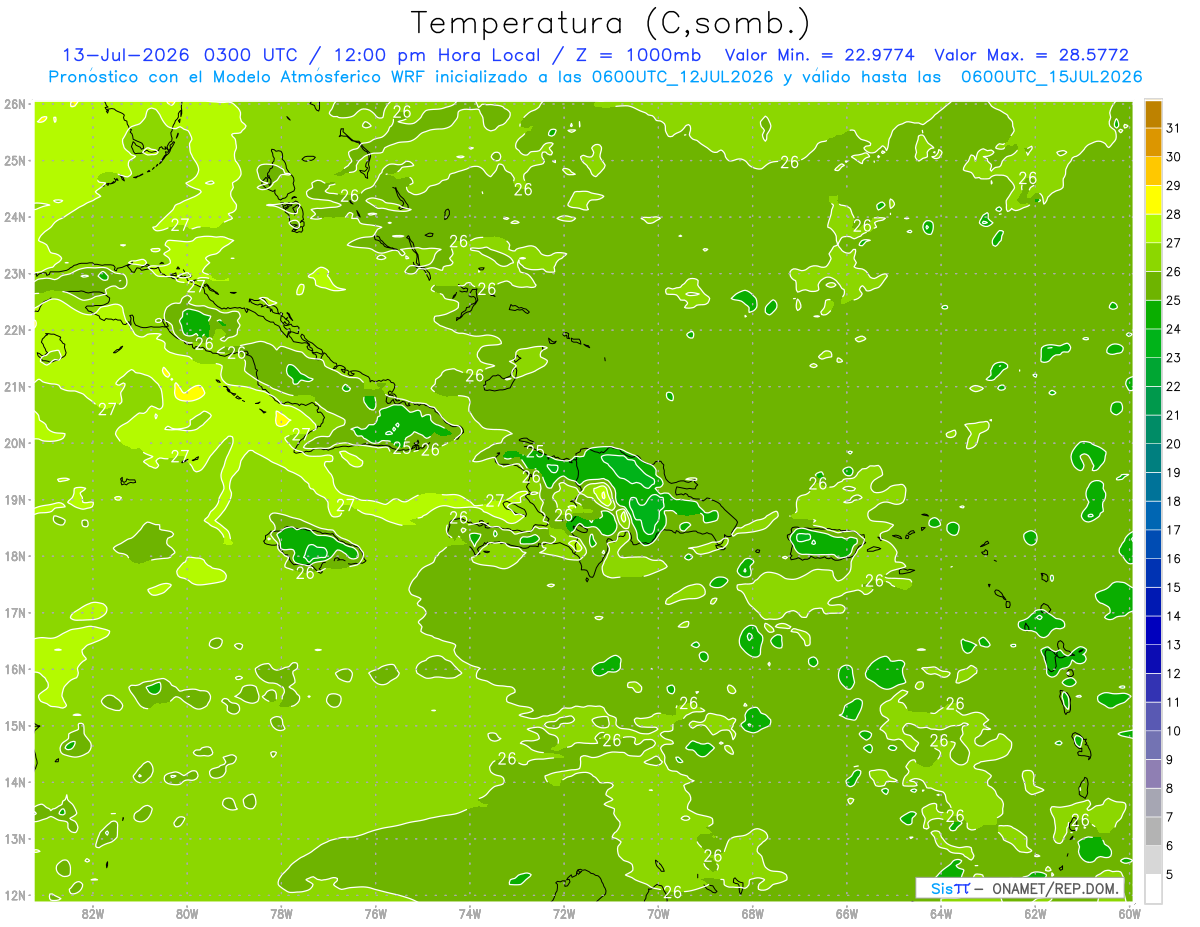1200x927 pixels.
Task: Click latitude label "23N"
Action: click(x=15, y=273)
